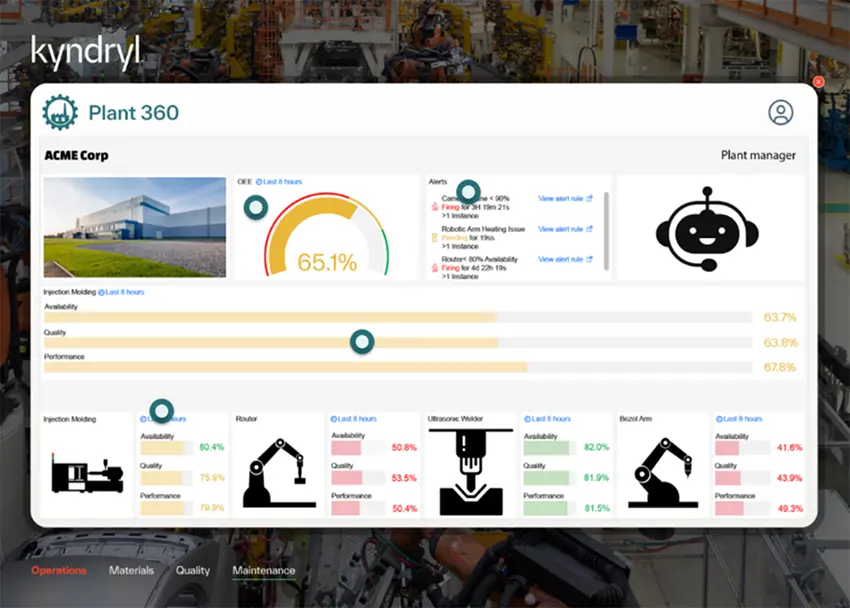The height and width of the screenshot is (608, 850).
Task: Click the Ultrasonic Welder Availability bar at 82.0%
Action: tap(550, 448)
